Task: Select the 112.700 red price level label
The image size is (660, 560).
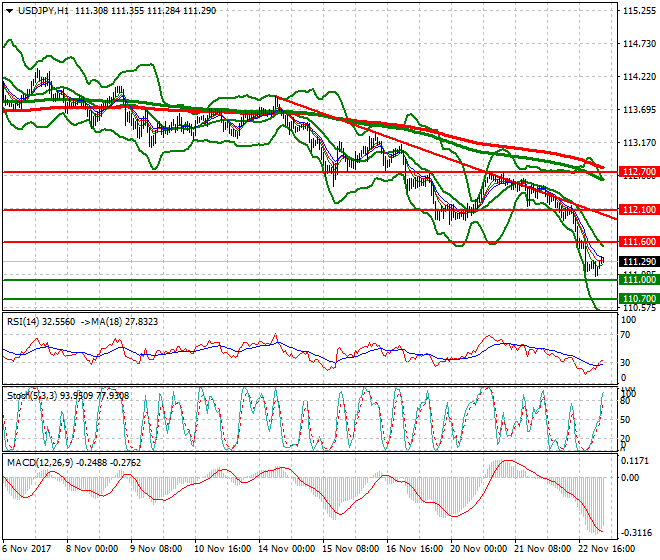Action: (639, 172)
